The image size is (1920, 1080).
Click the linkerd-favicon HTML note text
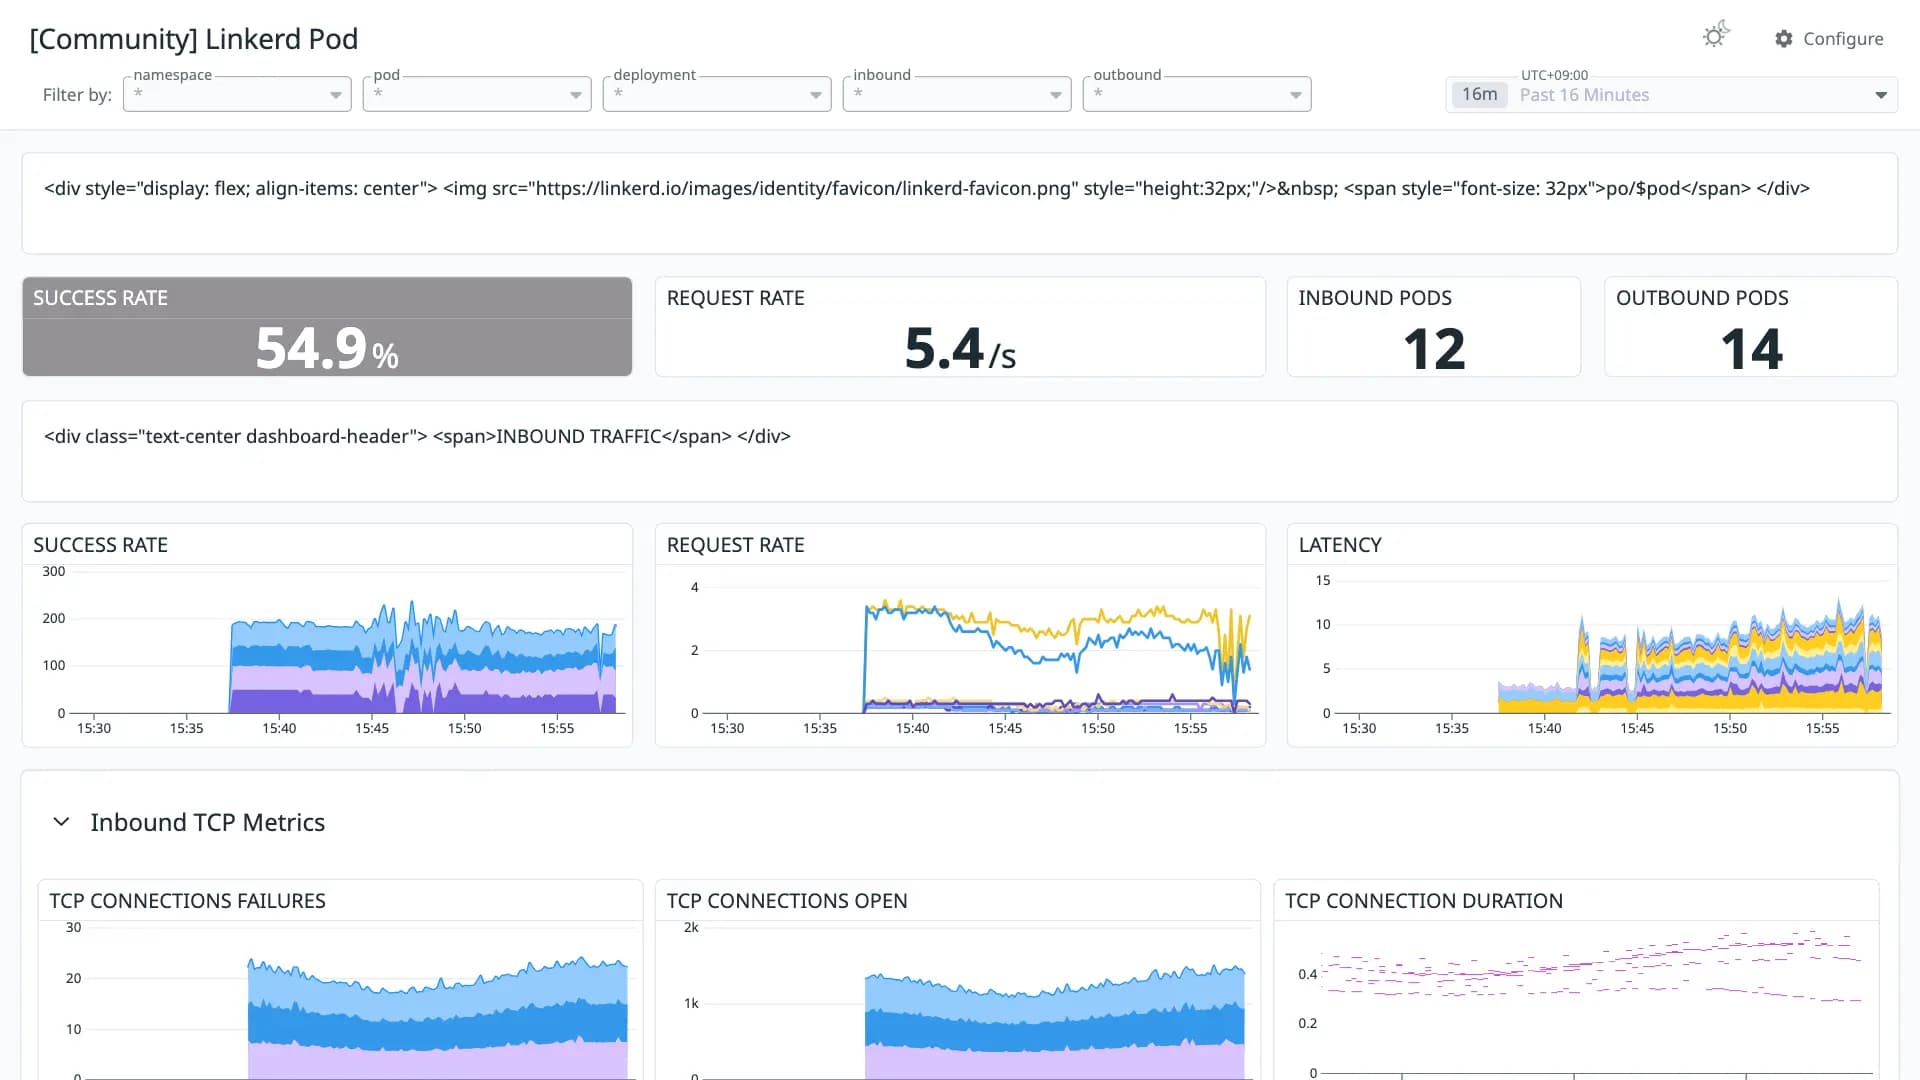tap(927, 188)
